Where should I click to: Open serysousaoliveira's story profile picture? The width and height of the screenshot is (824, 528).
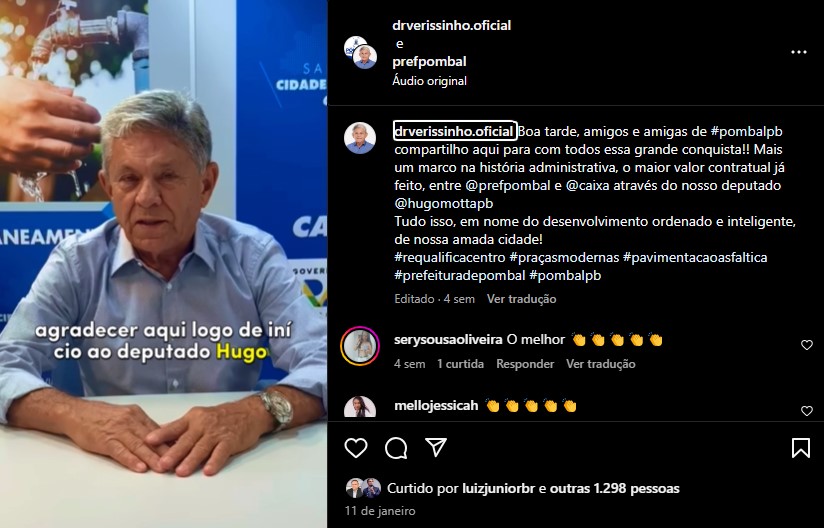point(360,346)
